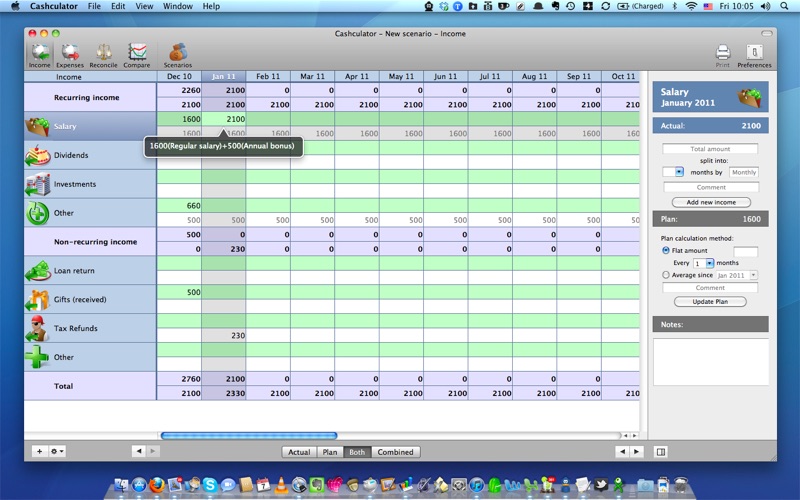Expand the Every months interval dropdown
The height and width of the screenshot is (500, 800).
709,263
